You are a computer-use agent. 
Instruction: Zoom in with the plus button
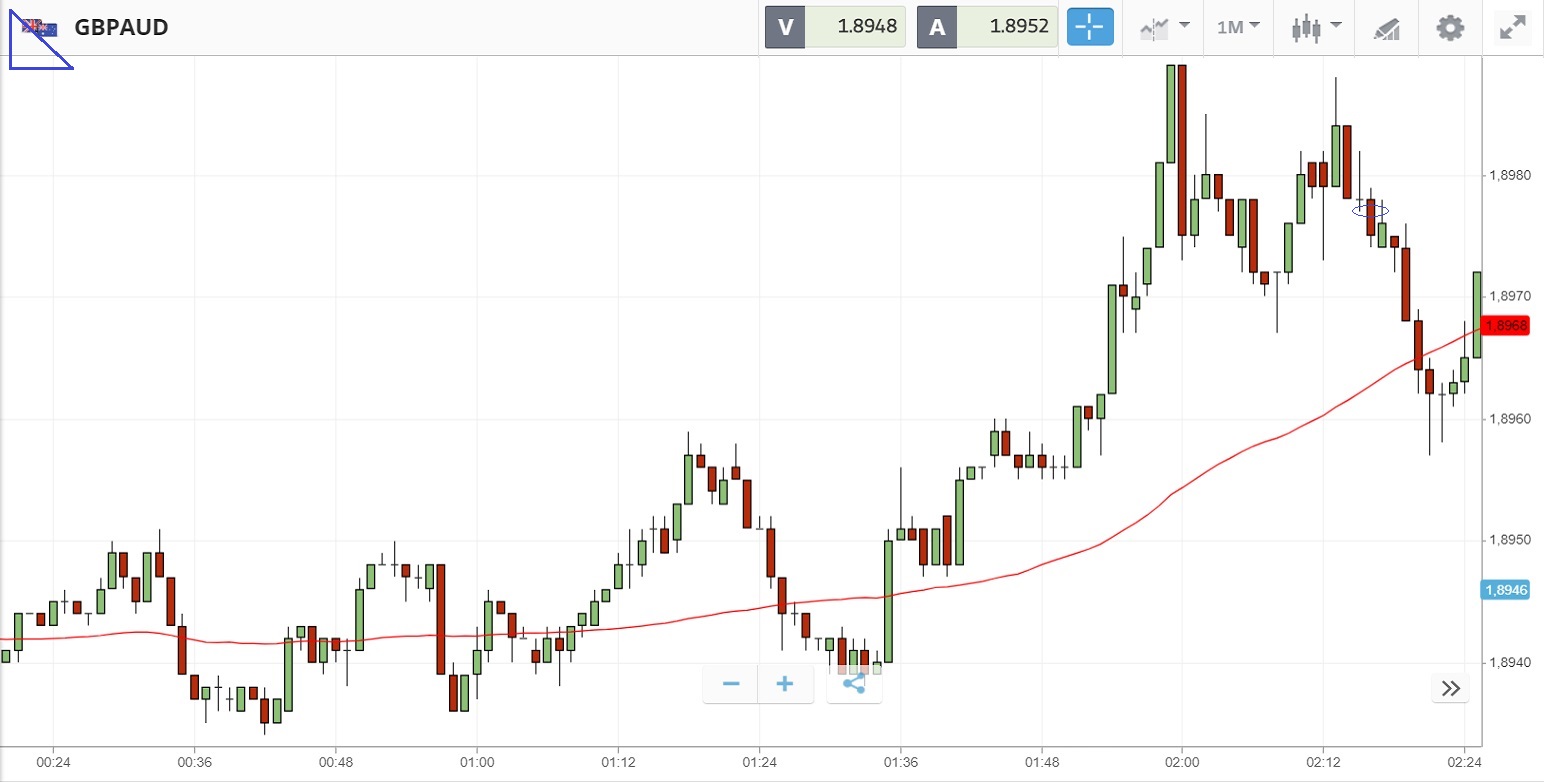785,684
